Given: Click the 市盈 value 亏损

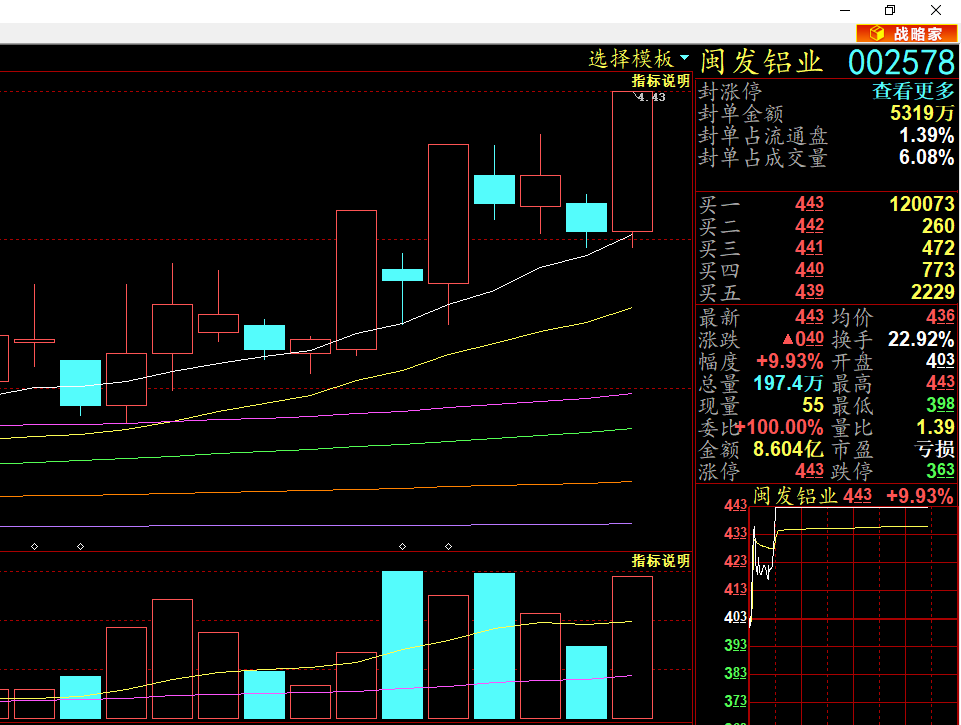Looking at the screenshot, I should tap(935, 449).
